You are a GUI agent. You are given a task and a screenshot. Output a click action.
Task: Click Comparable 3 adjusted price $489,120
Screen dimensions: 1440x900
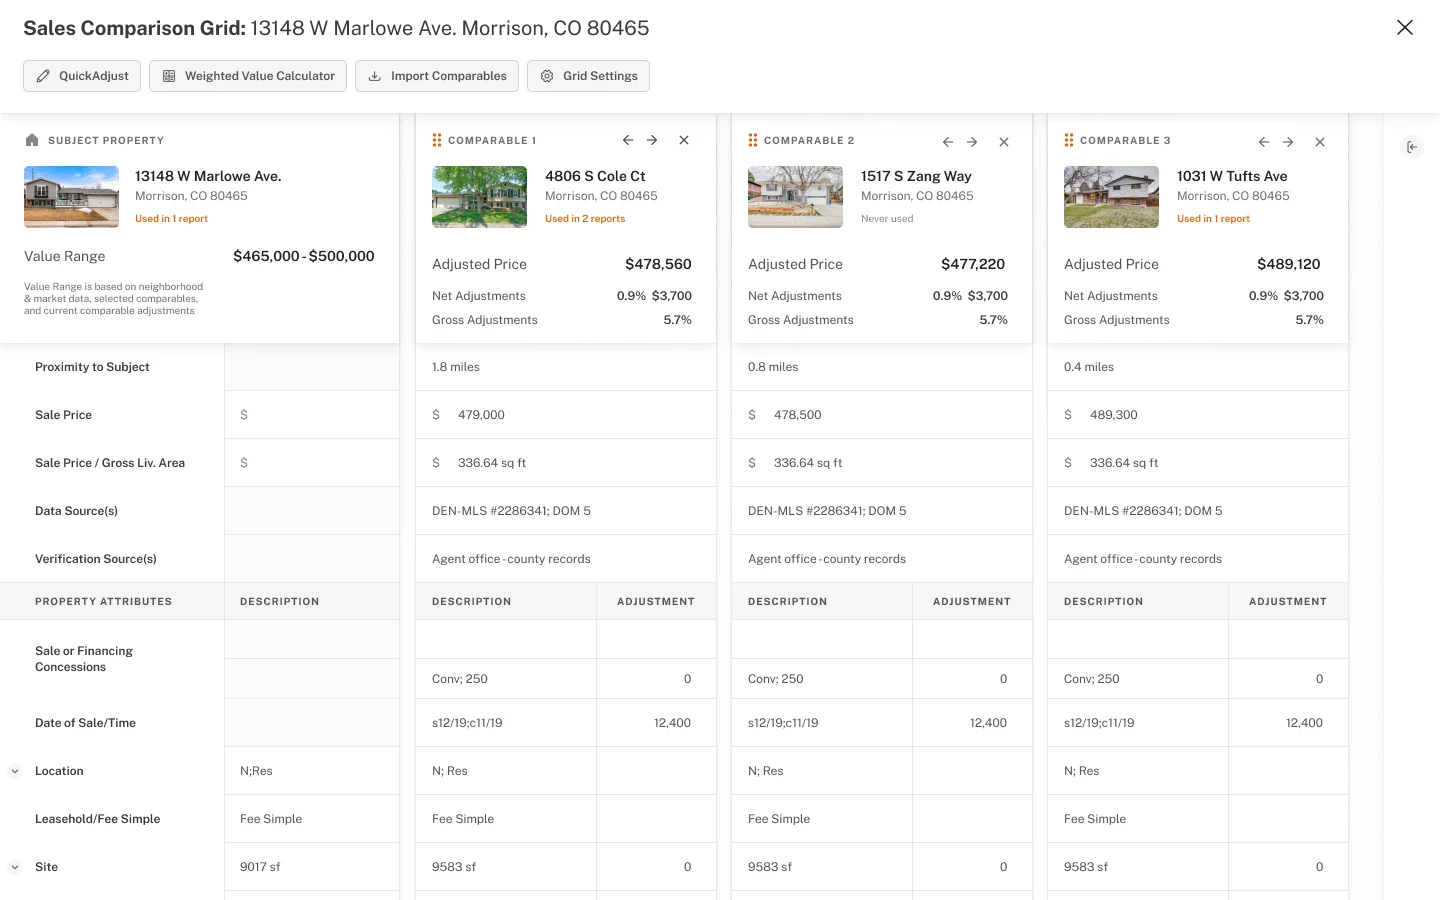[x=1289, y=264]
